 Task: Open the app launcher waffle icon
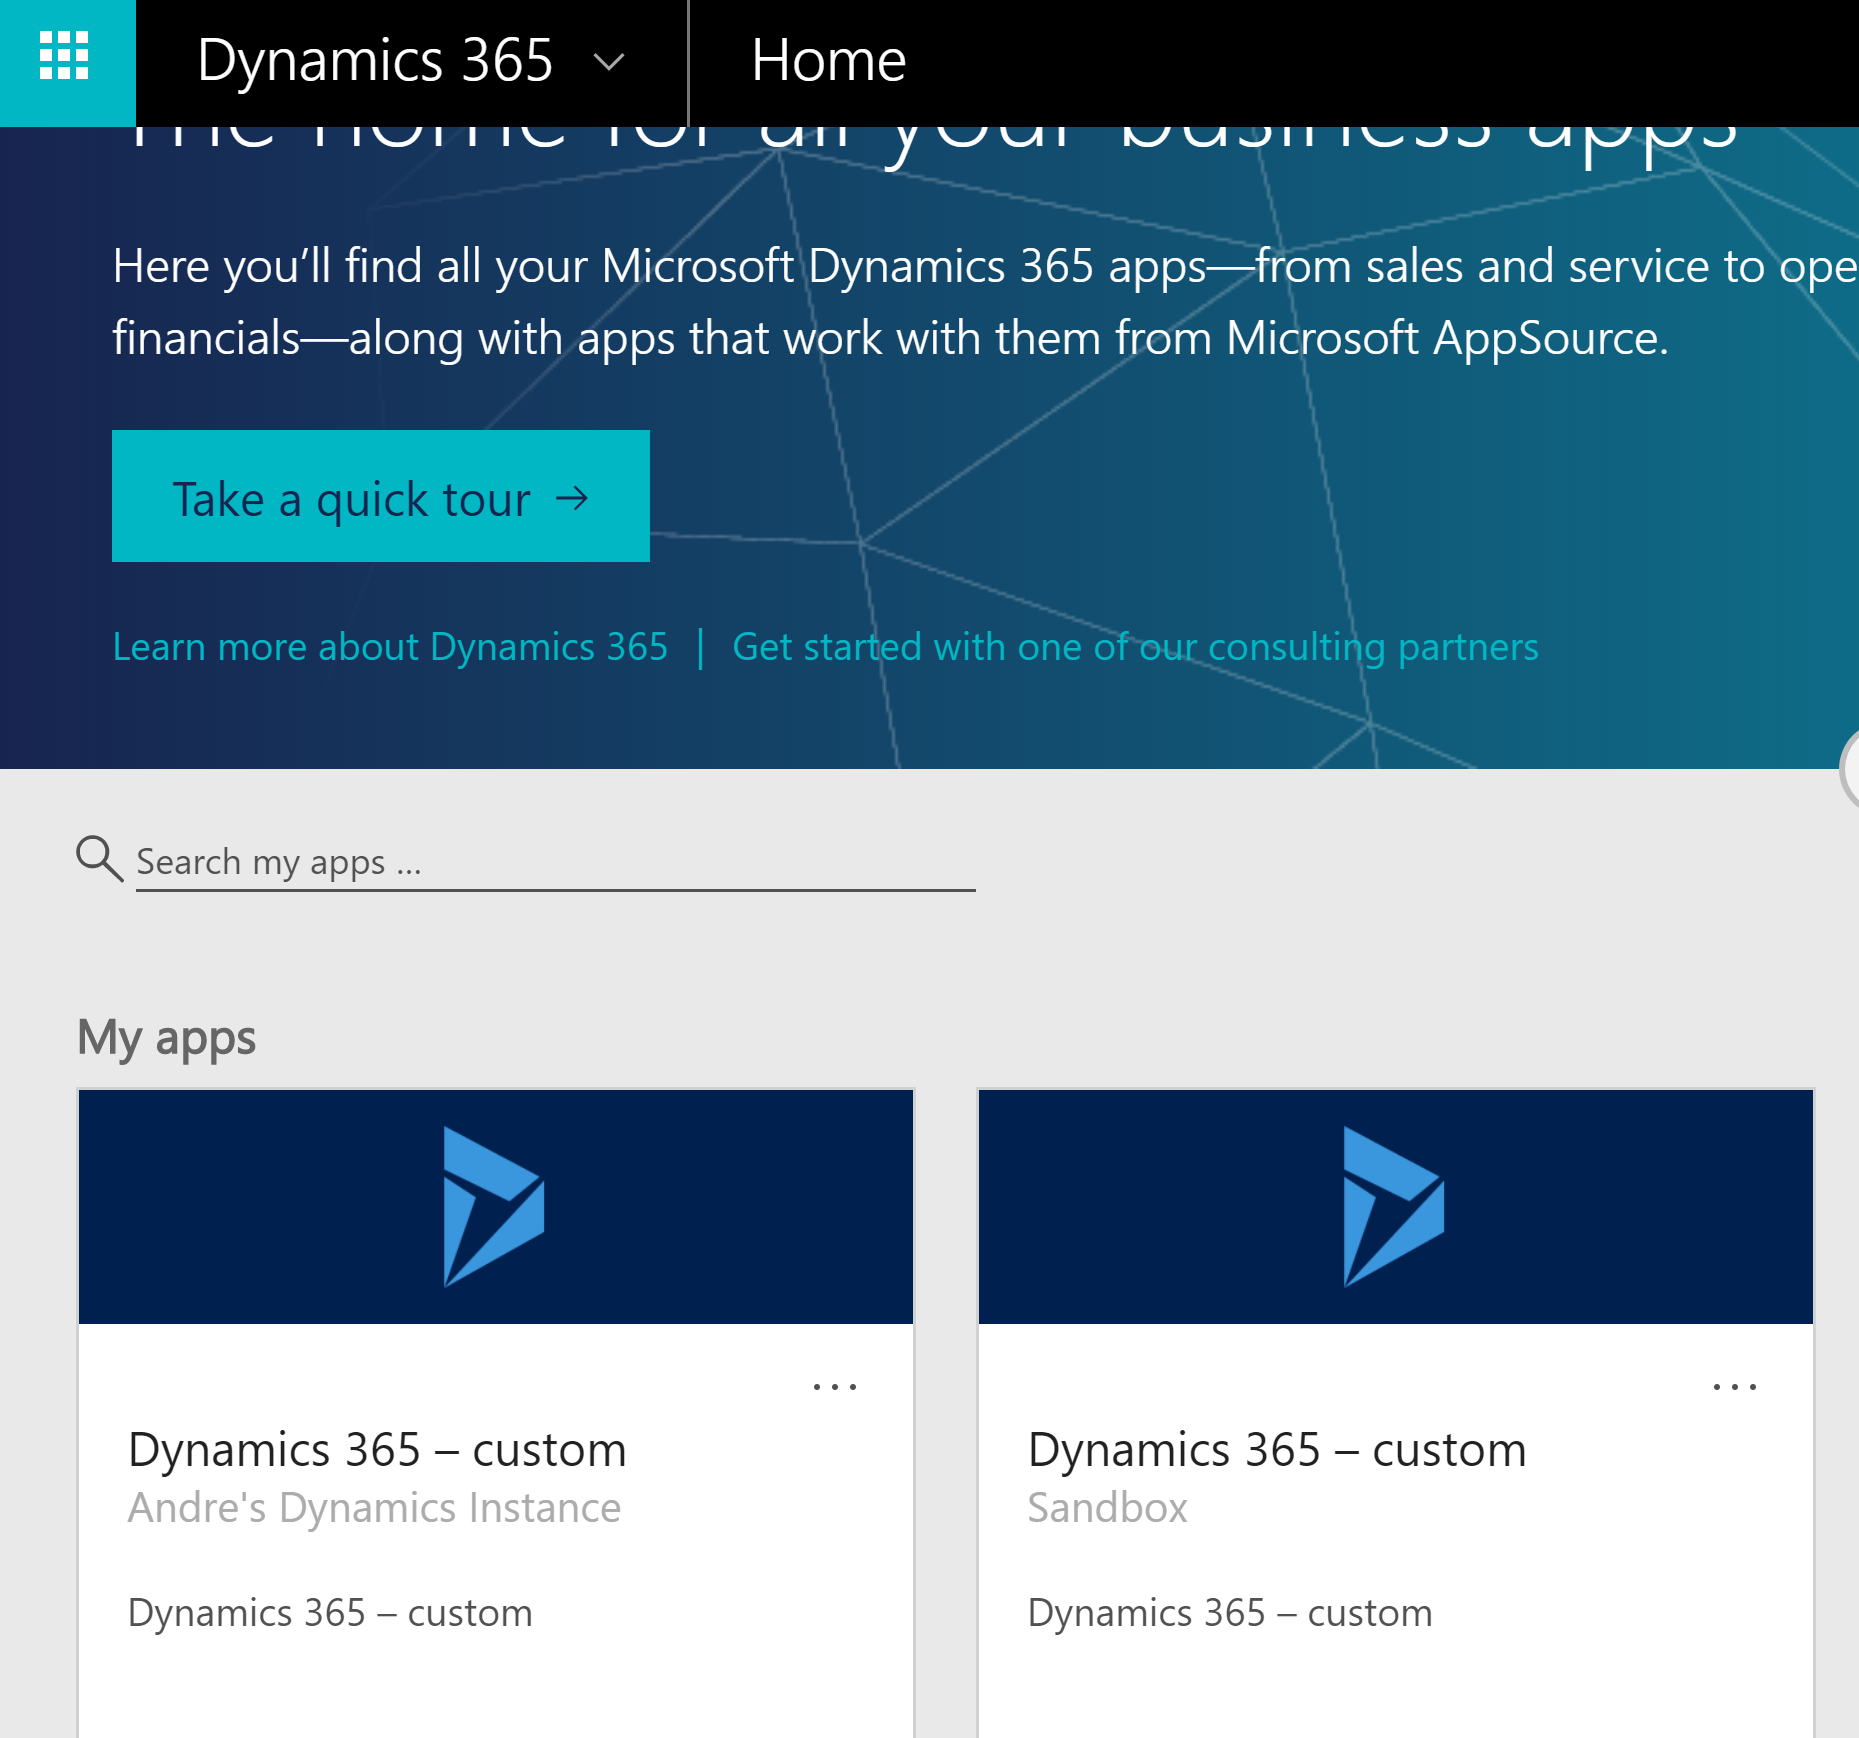pos(64,57)
